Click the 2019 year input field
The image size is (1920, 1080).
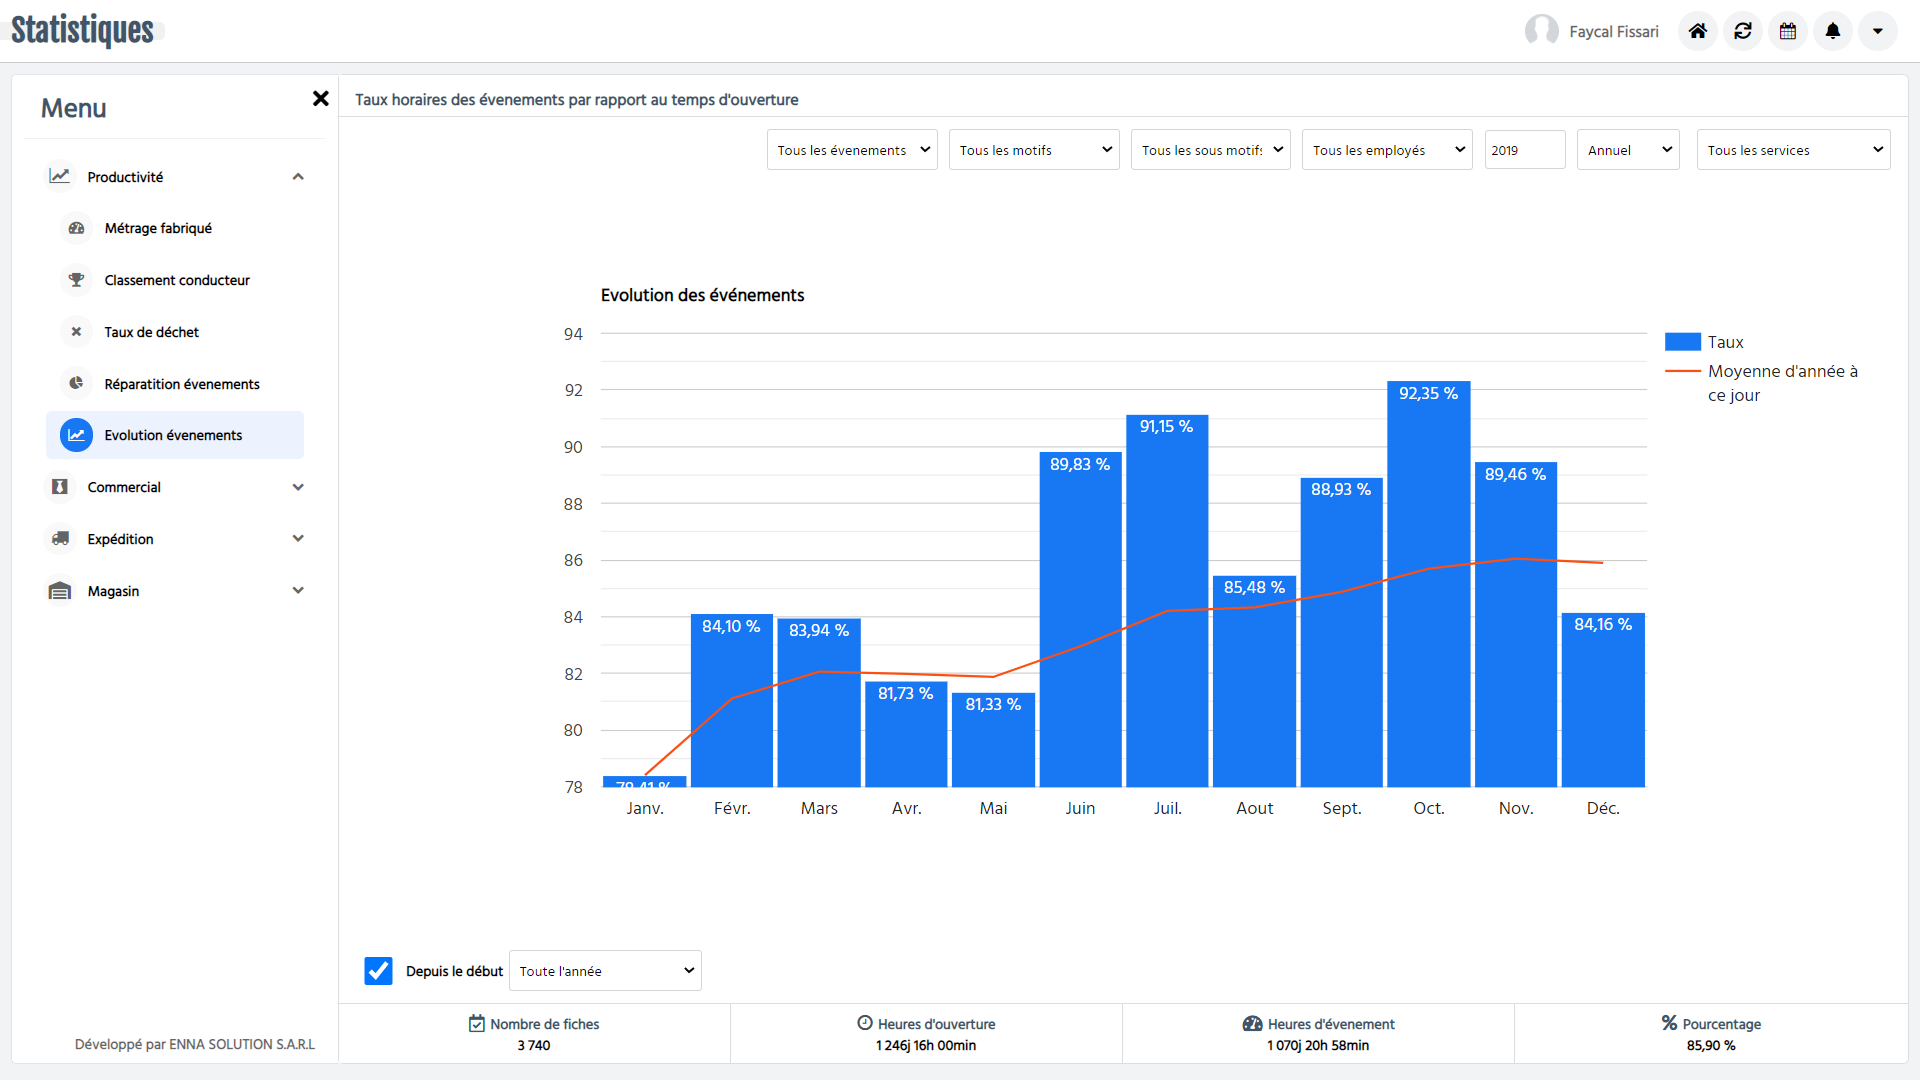(x=1524, y=150)
